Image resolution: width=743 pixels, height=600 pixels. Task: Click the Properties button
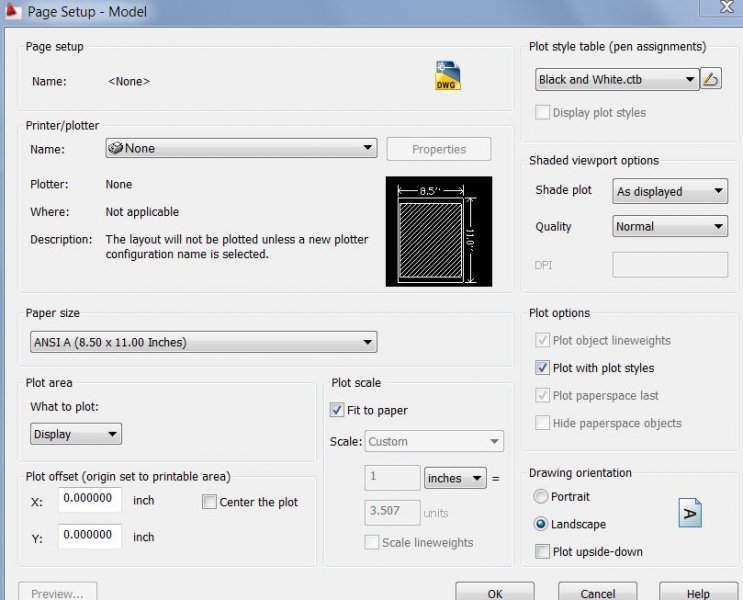tap(439, 149)
